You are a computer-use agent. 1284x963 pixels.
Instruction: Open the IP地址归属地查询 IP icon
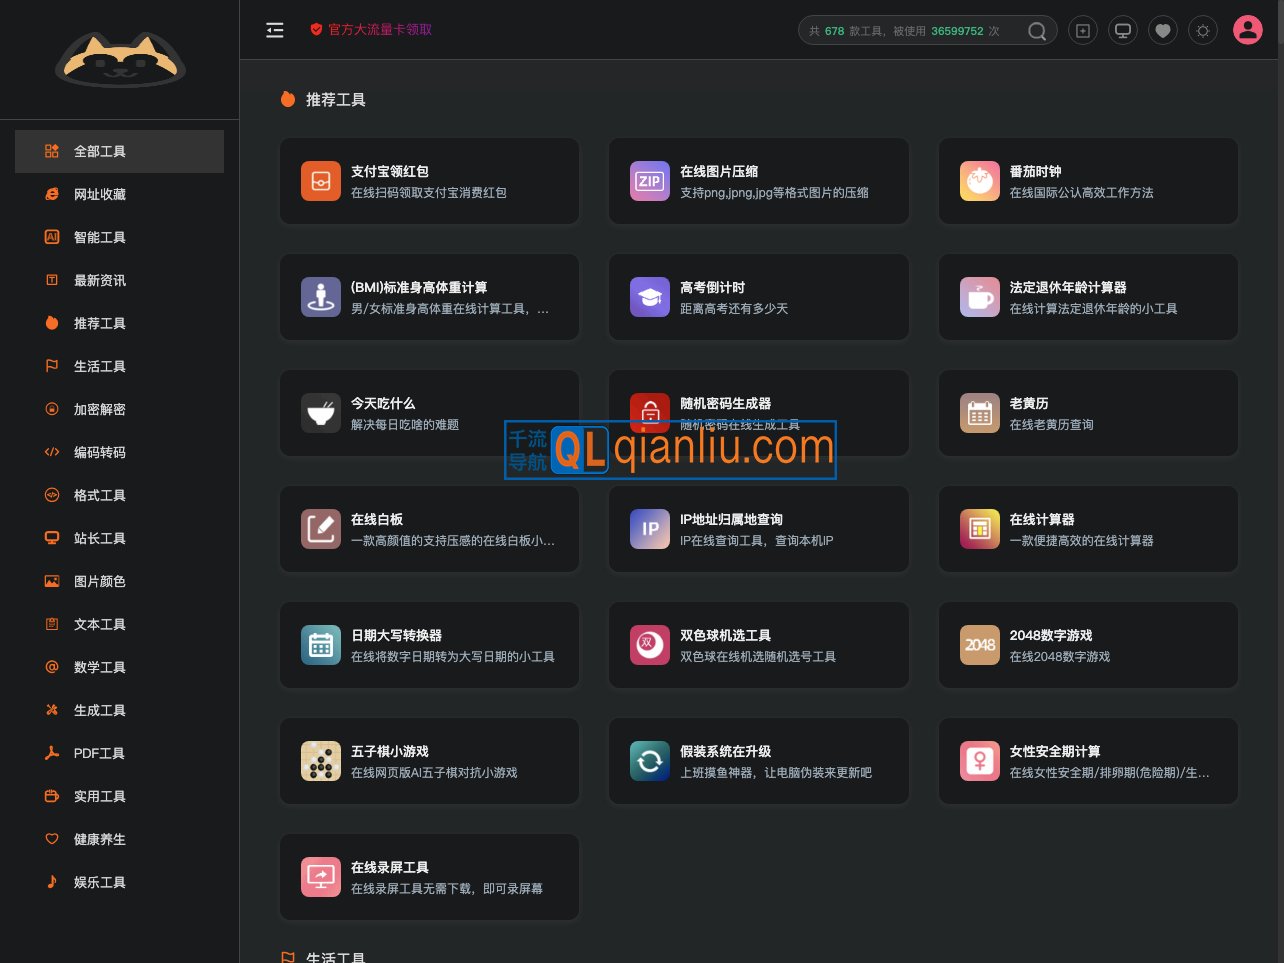pyautogui.click(x=650, y=529)
